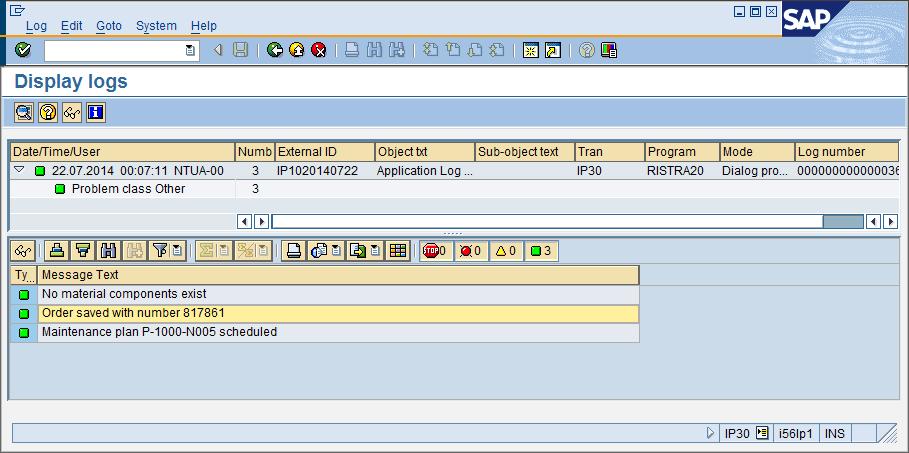This screenshot has height=453, width=909.
Task: Click the Find Next icon in standard toolbar
Action: coord(397,50)
